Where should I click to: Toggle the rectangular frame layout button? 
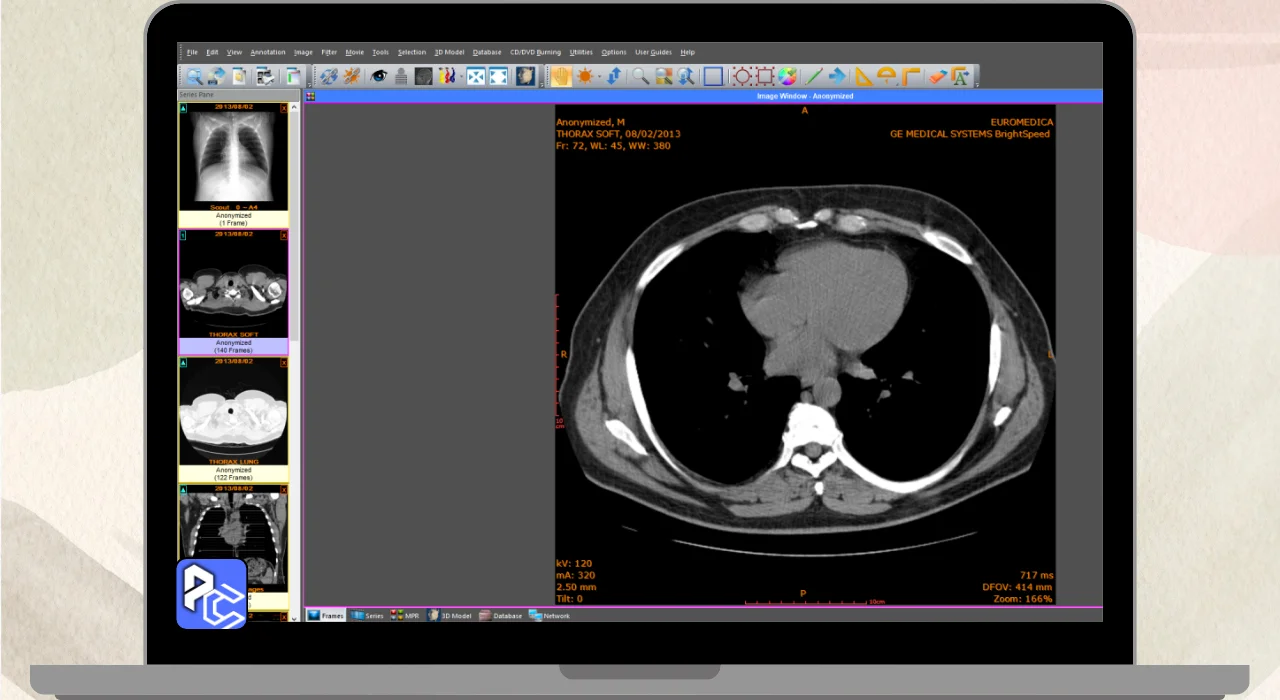point(713,76)
